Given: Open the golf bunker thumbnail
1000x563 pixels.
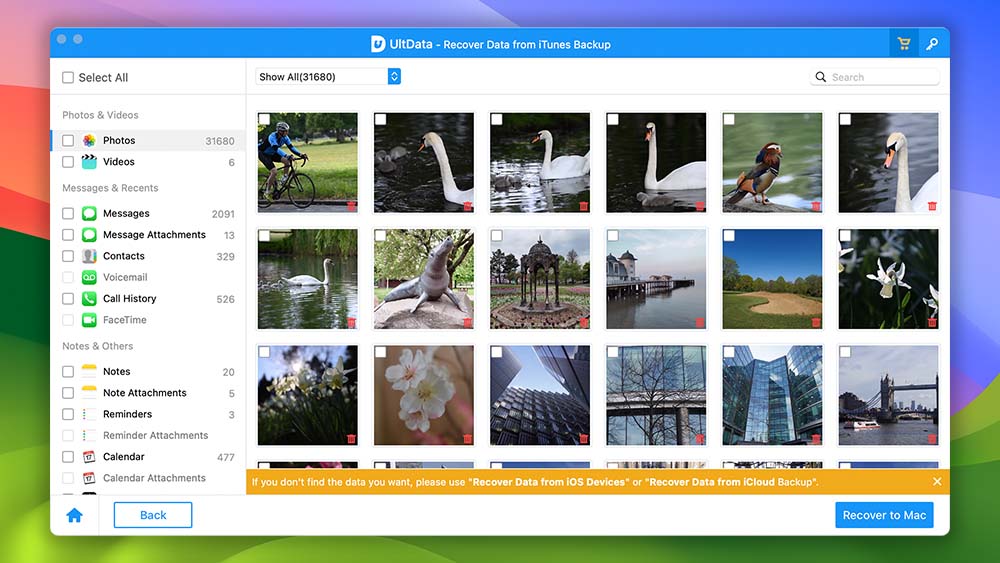Looking at the screenshot, I should coord(772,279).
